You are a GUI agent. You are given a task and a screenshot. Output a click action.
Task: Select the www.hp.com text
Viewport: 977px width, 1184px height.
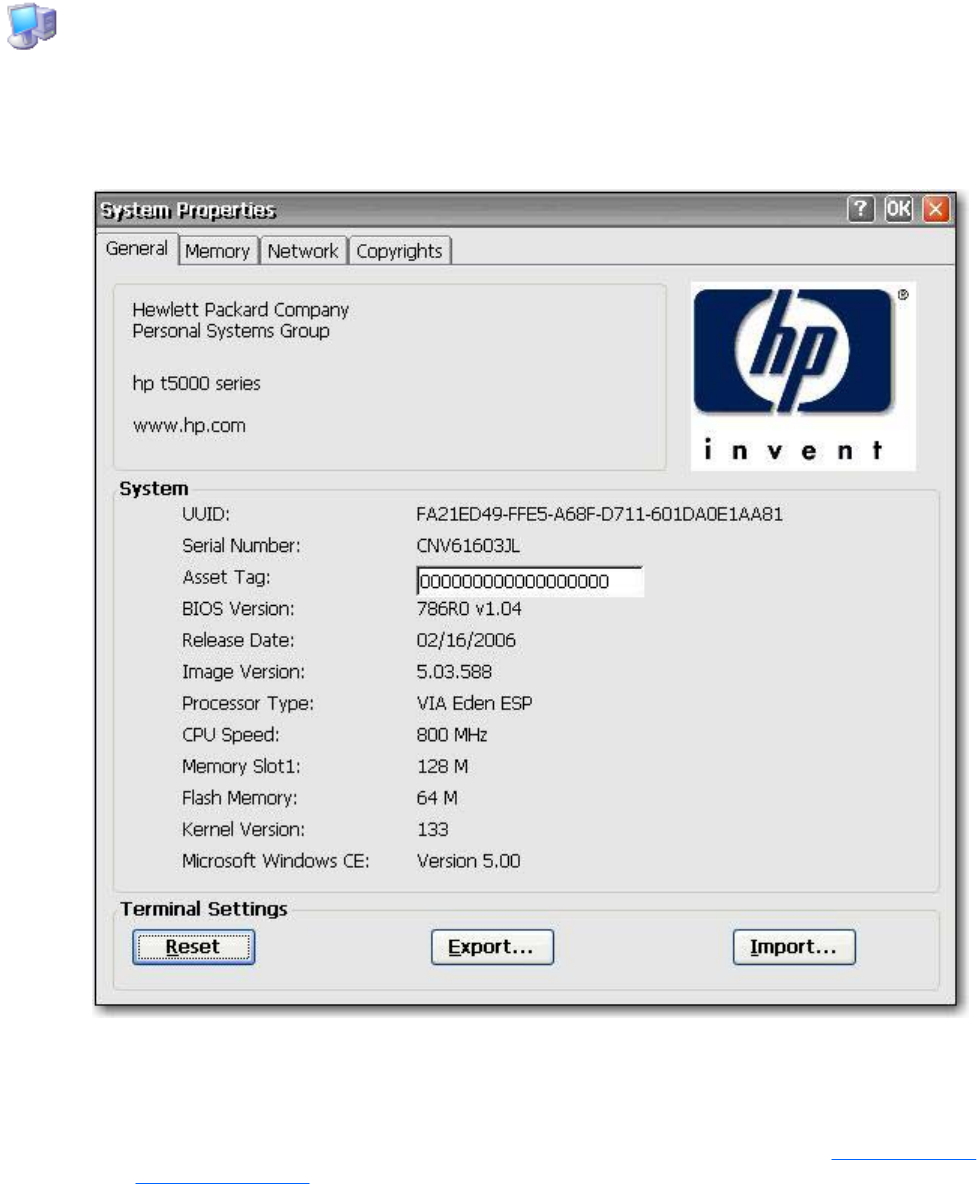190,426
